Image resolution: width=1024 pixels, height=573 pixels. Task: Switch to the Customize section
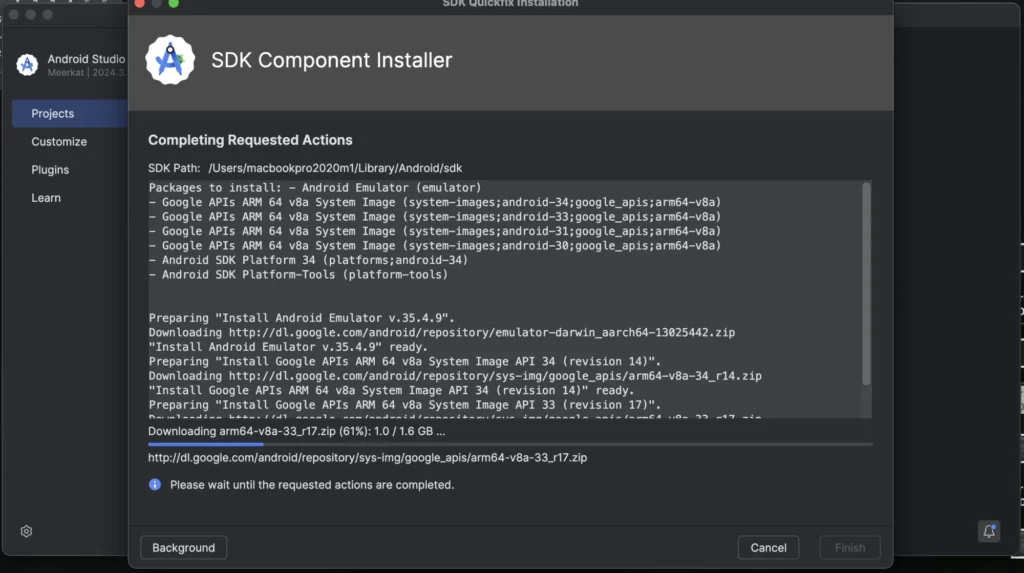(59, 142)
